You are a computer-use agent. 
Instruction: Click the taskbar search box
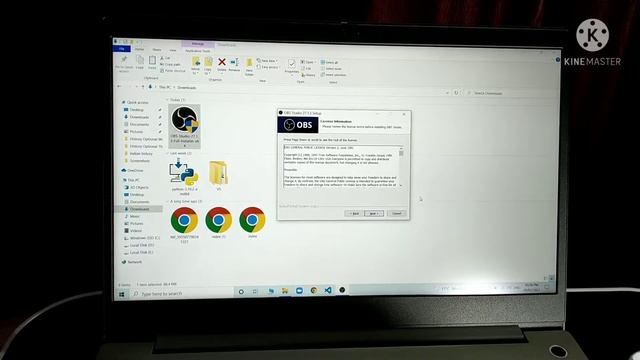click(182, 293)
